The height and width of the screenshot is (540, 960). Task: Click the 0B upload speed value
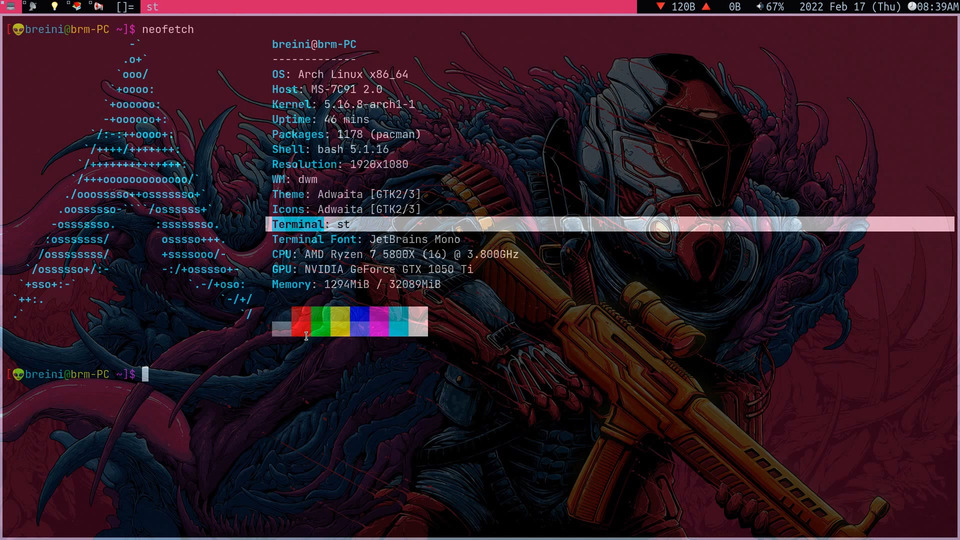click(x=735, y=7)
